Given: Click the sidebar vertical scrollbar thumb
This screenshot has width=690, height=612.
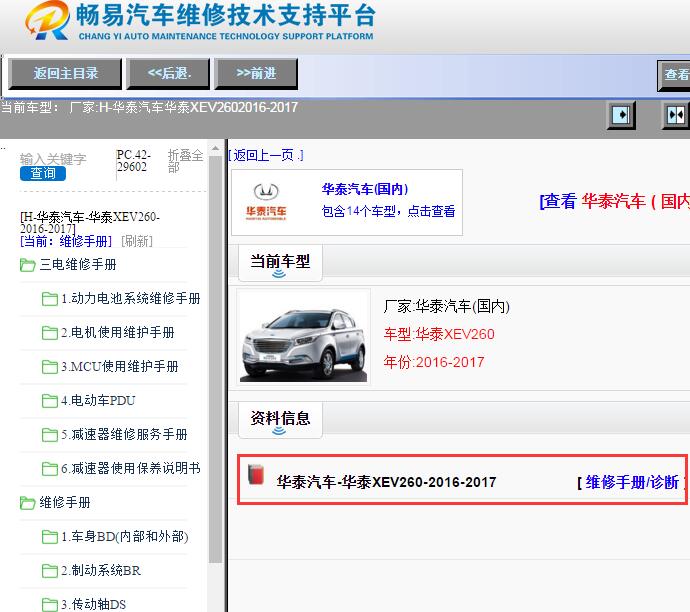Looking at the screenshot, I should click(x=215, y=358).
